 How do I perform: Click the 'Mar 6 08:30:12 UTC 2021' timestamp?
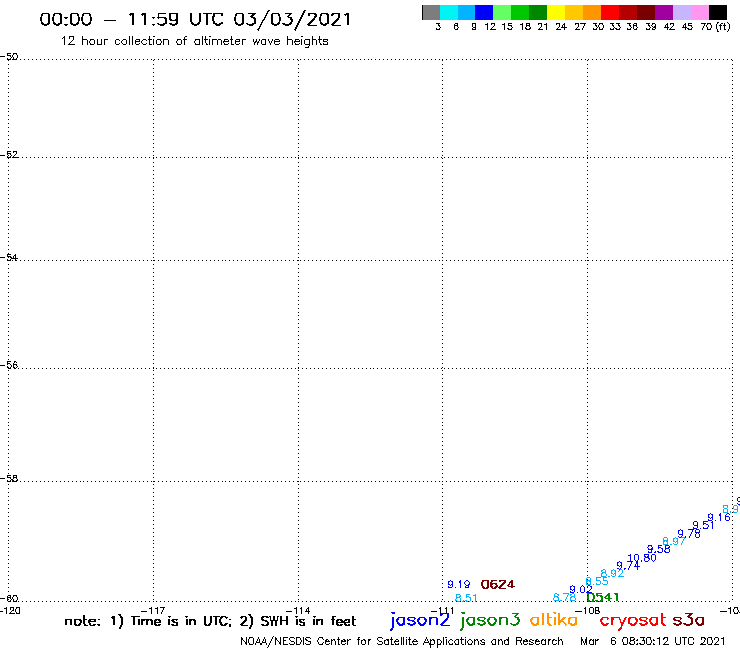click(x=653, y=641)
